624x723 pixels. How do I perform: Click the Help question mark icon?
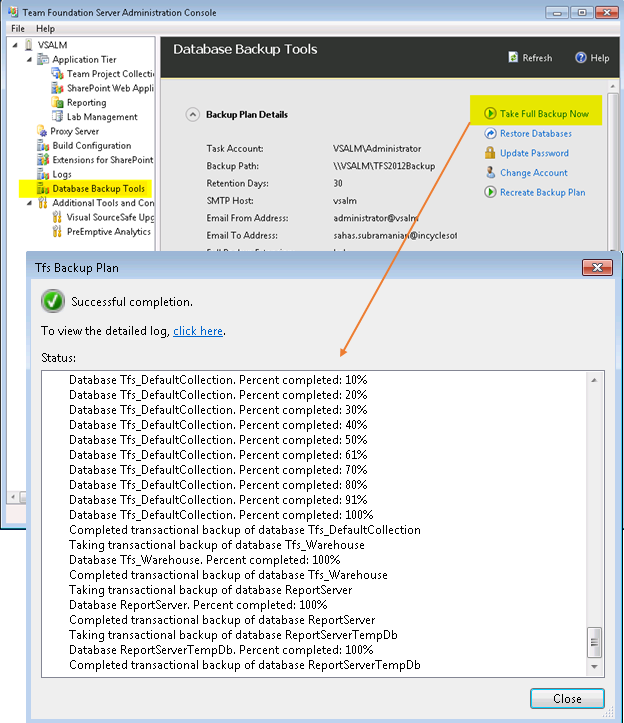point(580,58)
